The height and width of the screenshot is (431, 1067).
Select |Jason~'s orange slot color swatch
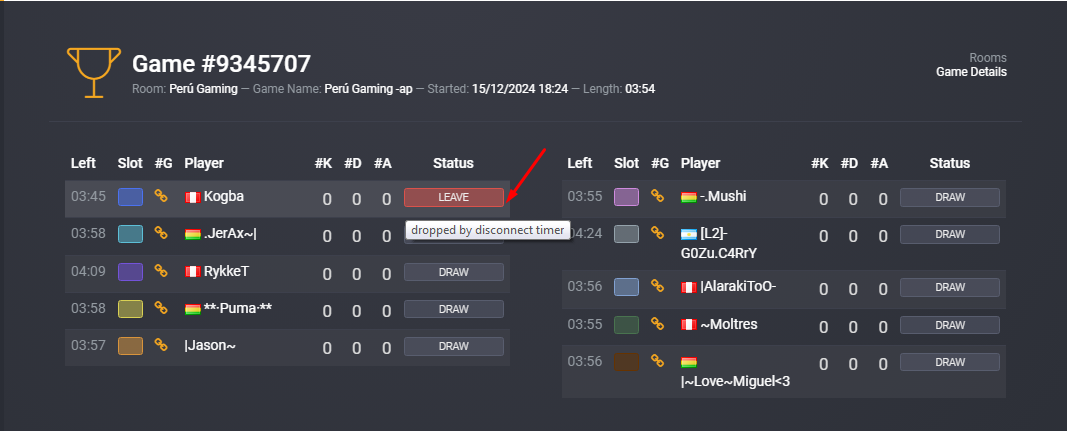click(x=130, y=345)
